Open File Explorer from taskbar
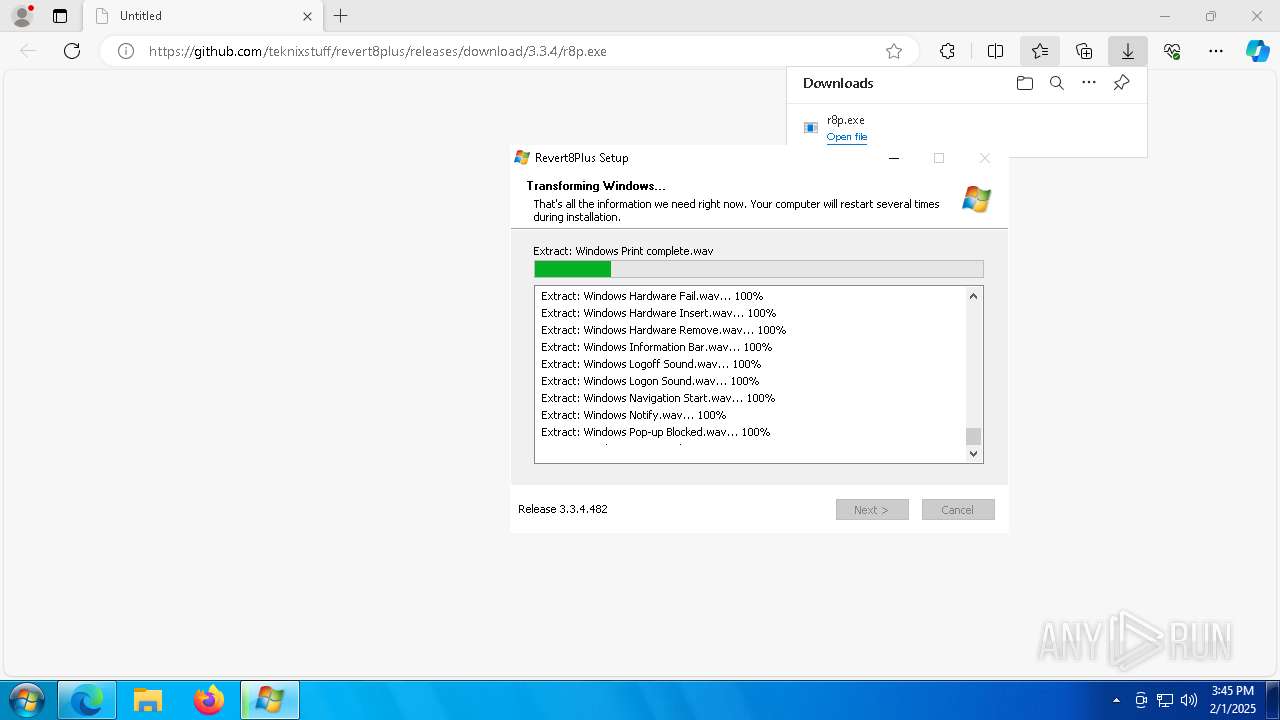Viewport: 1280px width, 720px height. [x=148, y=700]
